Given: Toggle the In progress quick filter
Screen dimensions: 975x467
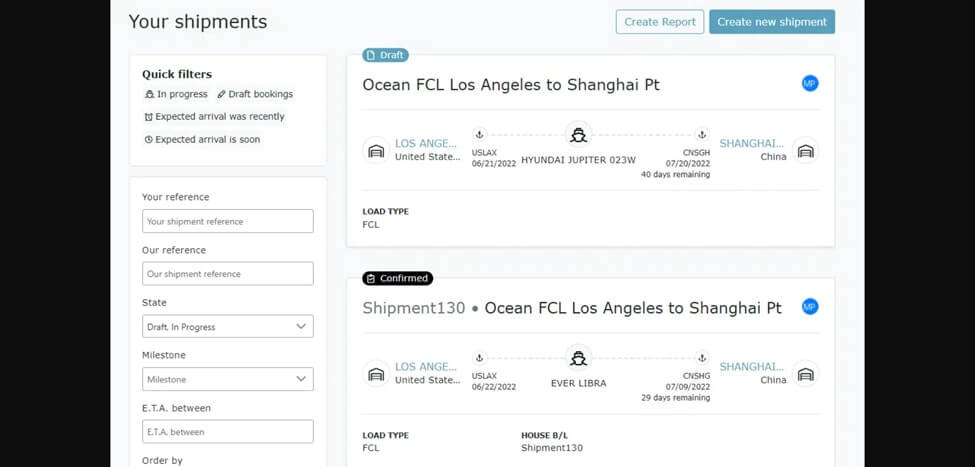Looking at the screenshot, I should 176,94.
